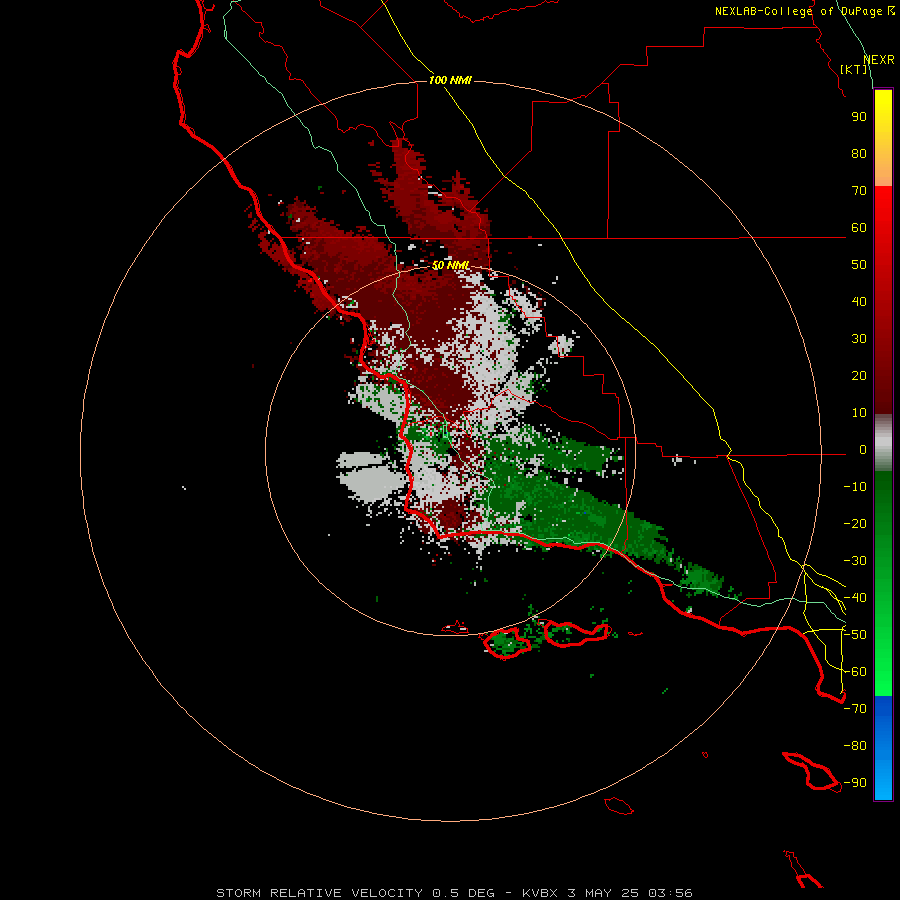The width and height of the screenshot is (900, 900).
Task: Click the -50 label on the velocity legend
Action: tap(855, 635)
